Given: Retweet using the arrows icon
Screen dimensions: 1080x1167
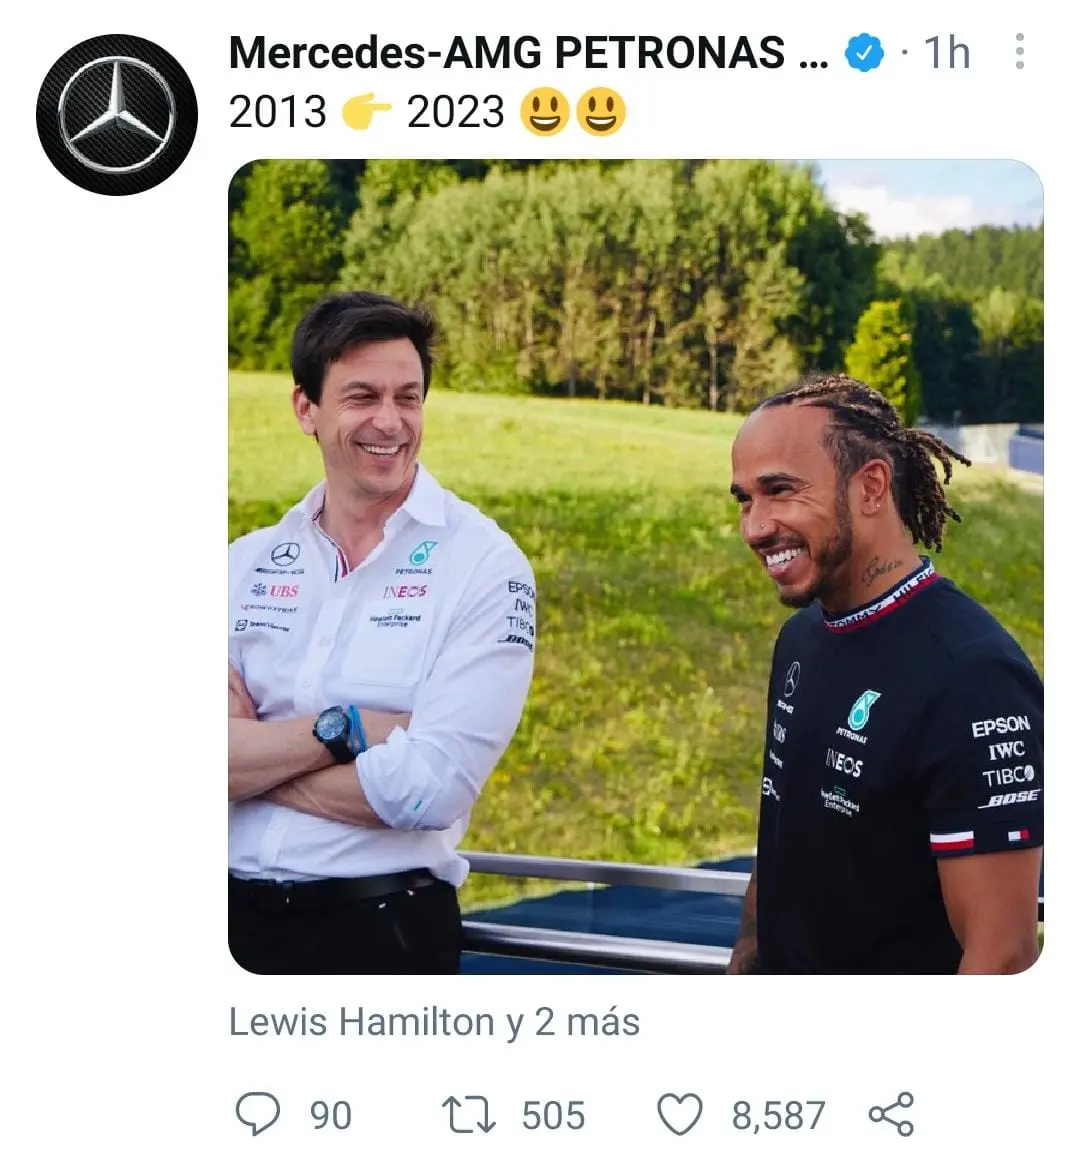Looking at the screenshot, I should pyautogui.click(x=468, y=1114).
